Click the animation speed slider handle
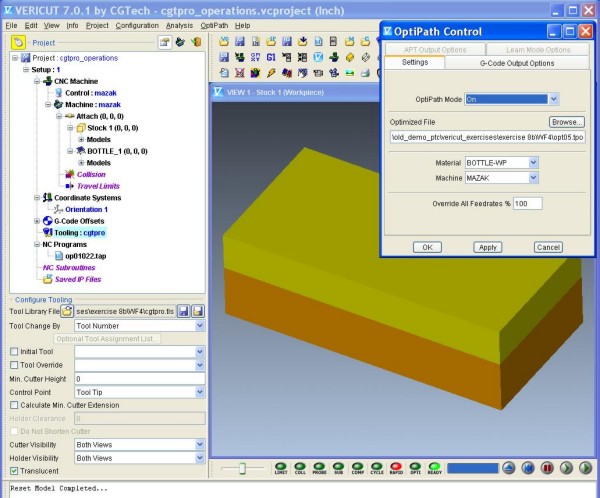Screen dimensions: 600x498 click(x=242, y=468)
